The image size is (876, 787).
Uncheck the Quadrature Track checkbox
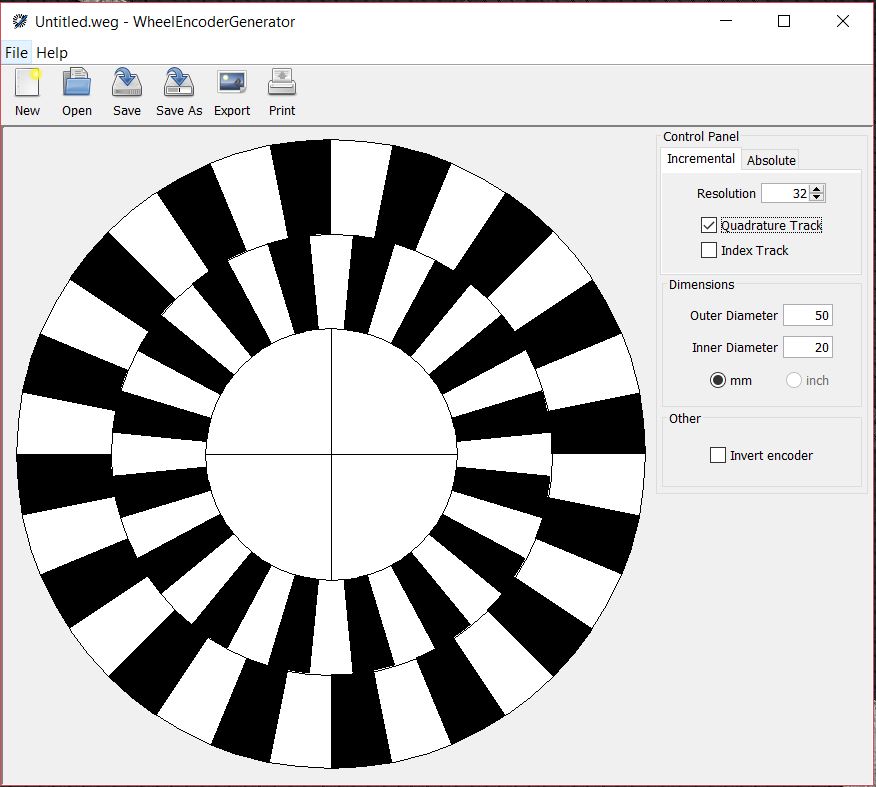point(708,225)
